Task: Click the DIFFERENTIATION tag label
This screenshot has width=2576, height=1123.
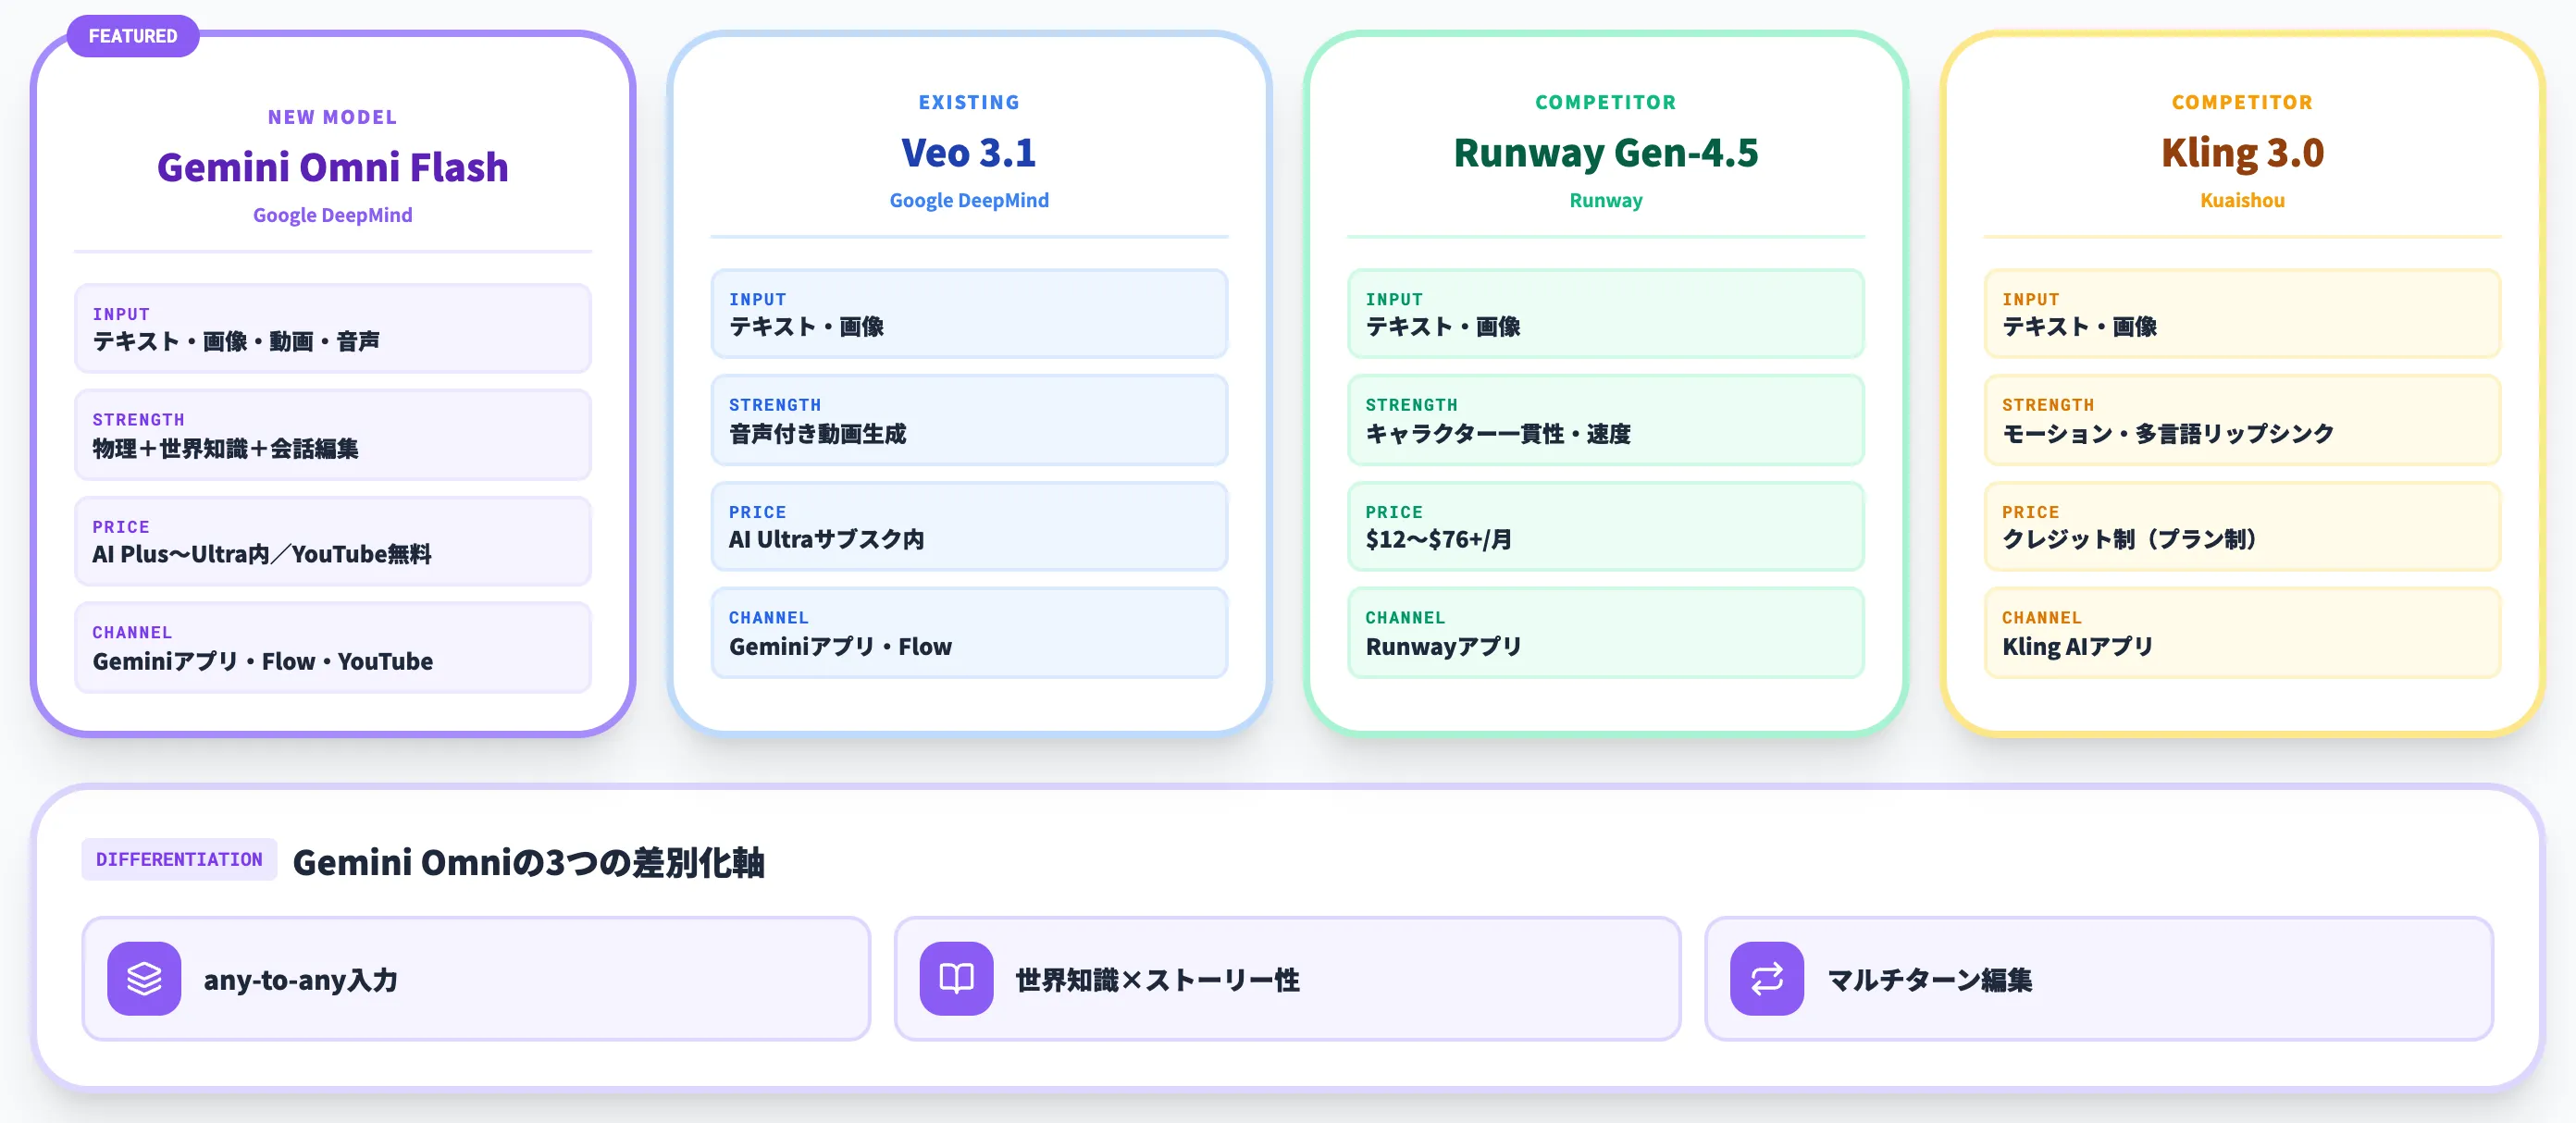Action: pyautogui.click(x=179, y=859)
